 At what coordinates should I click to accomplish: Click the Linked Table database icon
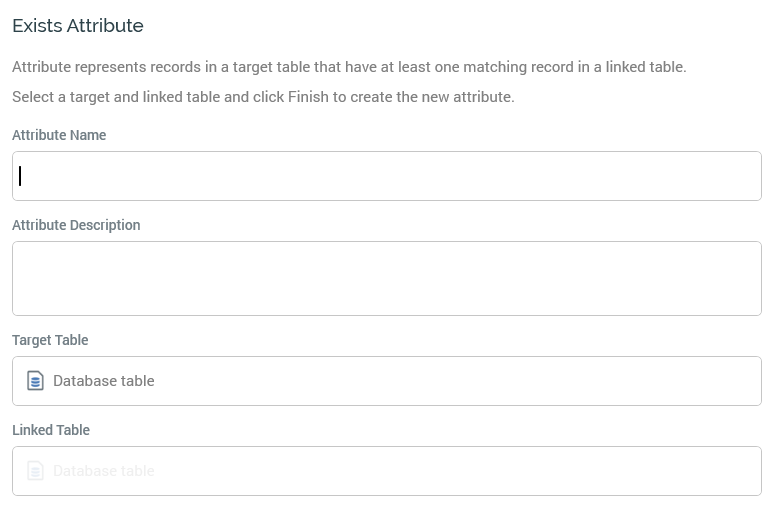click(35, 471)
